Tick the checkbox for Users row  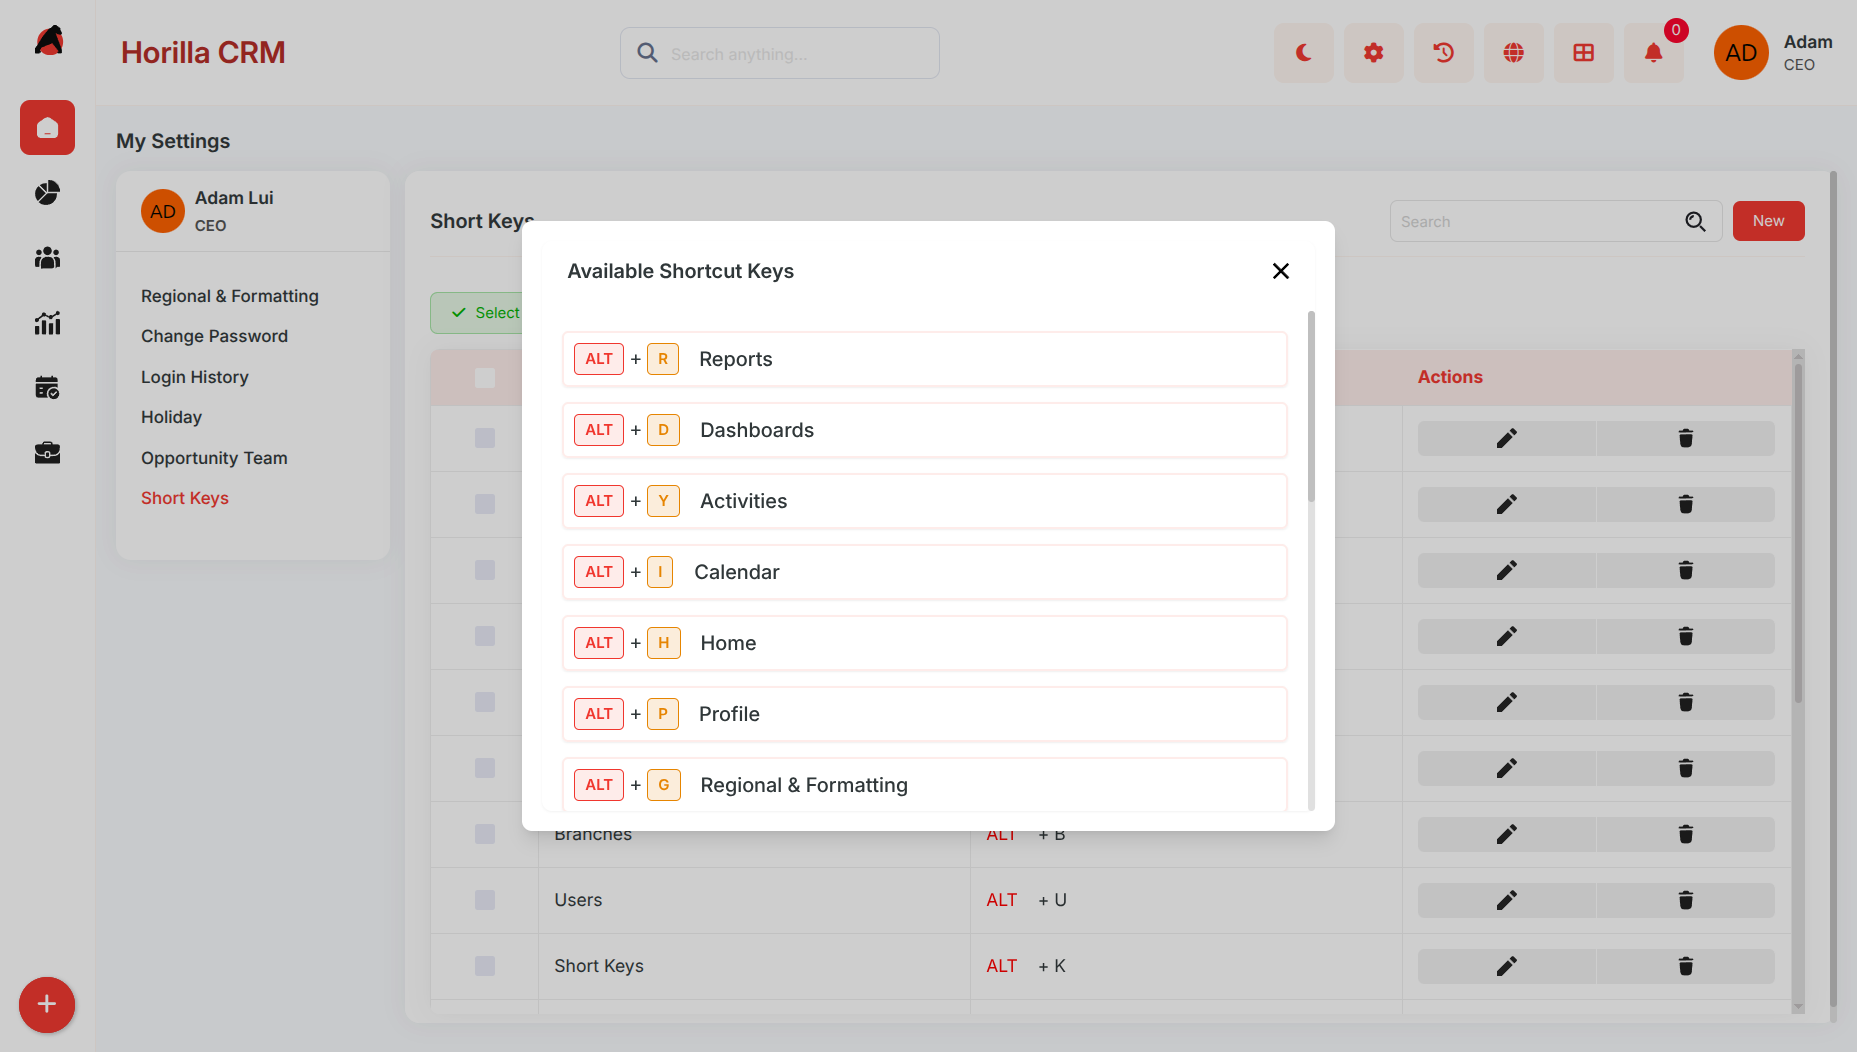pos(485,900)
